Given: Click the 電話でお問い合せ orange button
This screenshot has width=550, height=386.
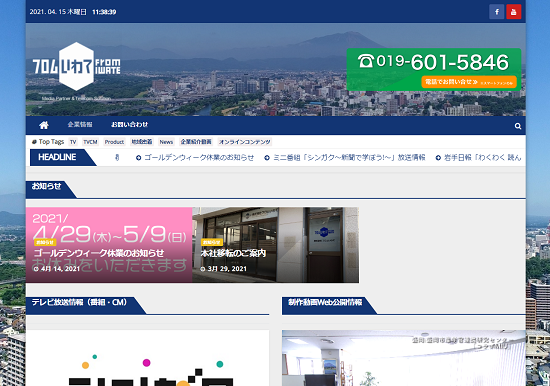Looking at the screenshot, I should click(x=469, y=82).
